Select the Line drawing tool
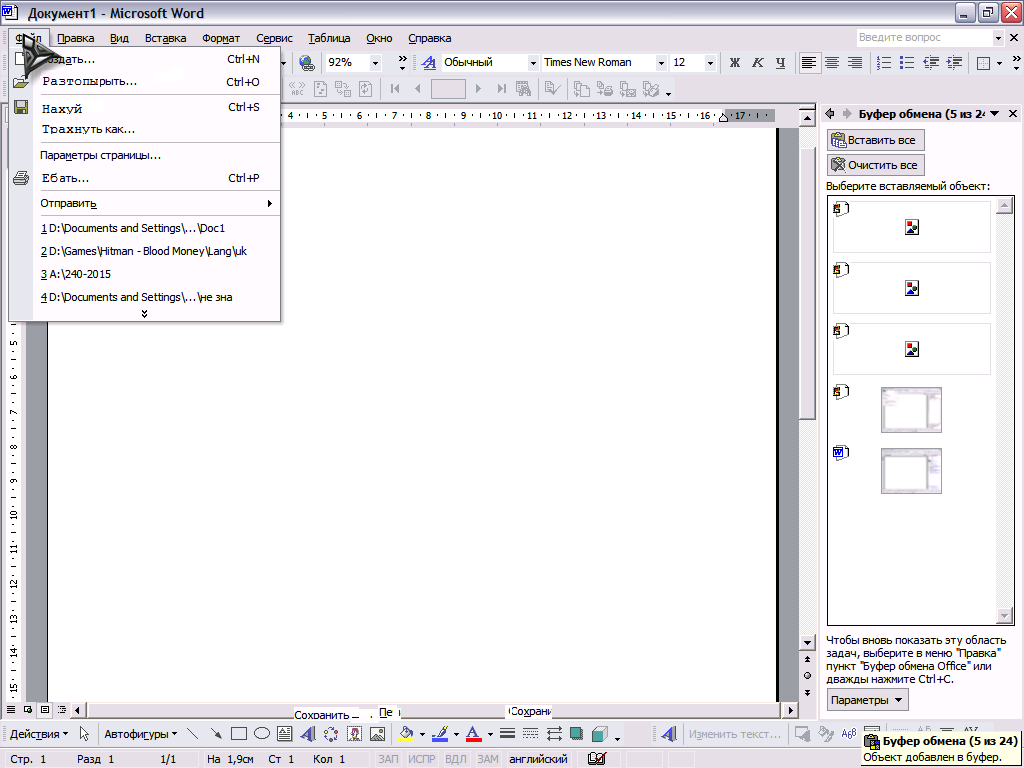Viewport: 1024px width, 768px height. coord(192,734)
